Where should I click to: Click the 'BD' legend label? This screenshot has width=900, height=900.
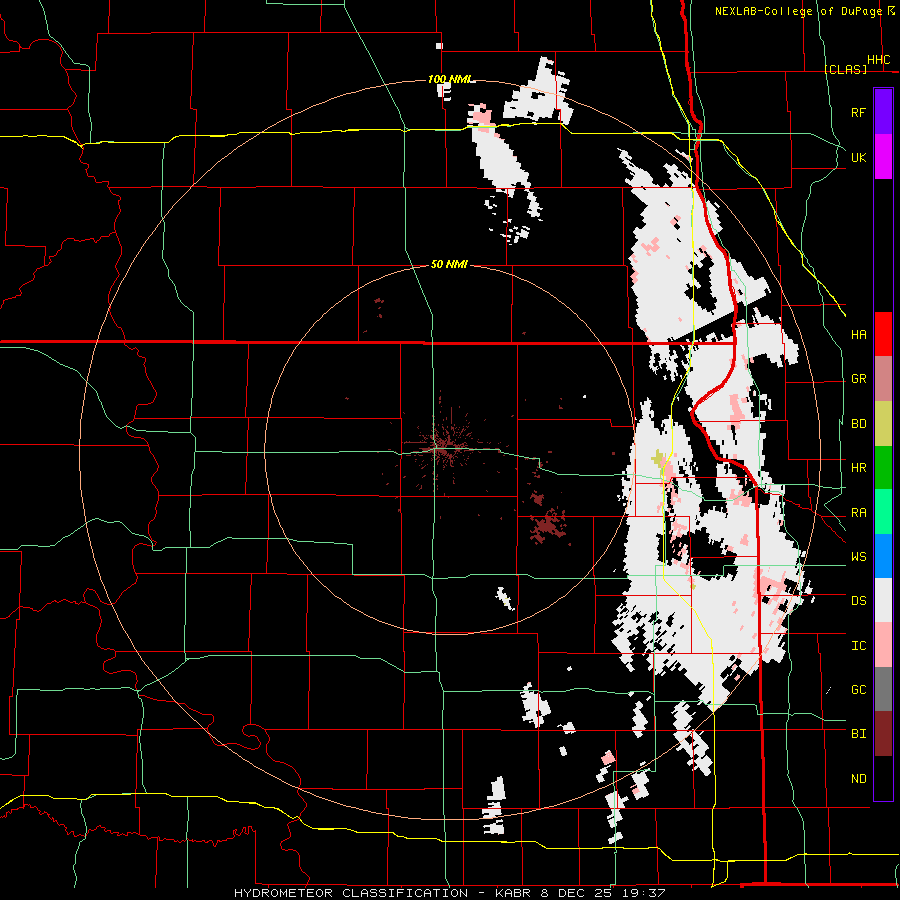(x=858, y=424)
